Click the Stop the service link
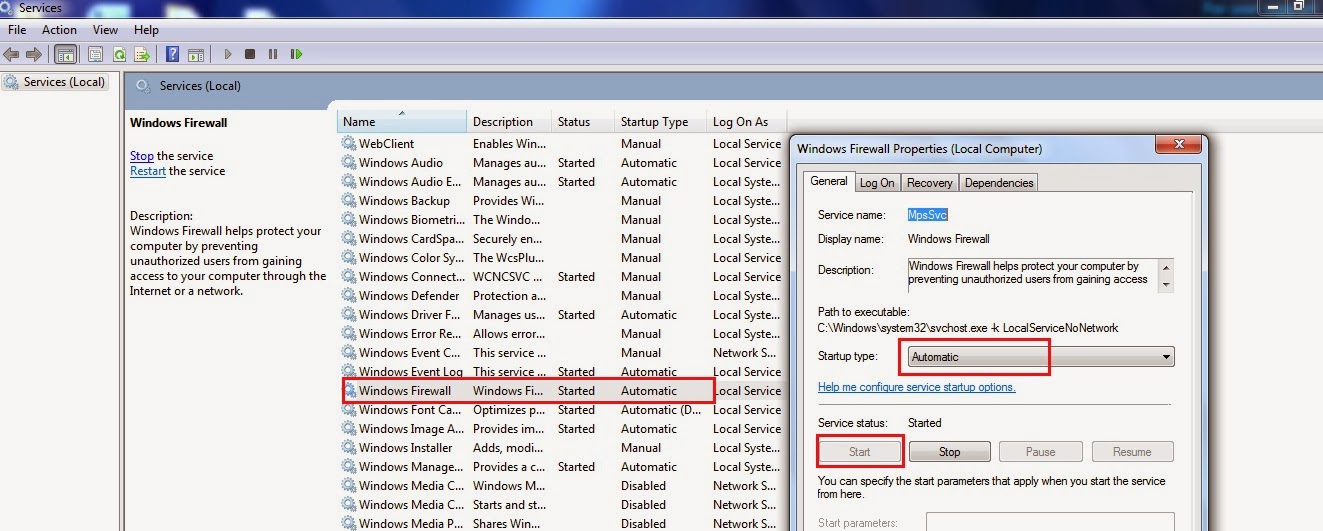Screen dimensions: 1323x531 pos(142,156)
